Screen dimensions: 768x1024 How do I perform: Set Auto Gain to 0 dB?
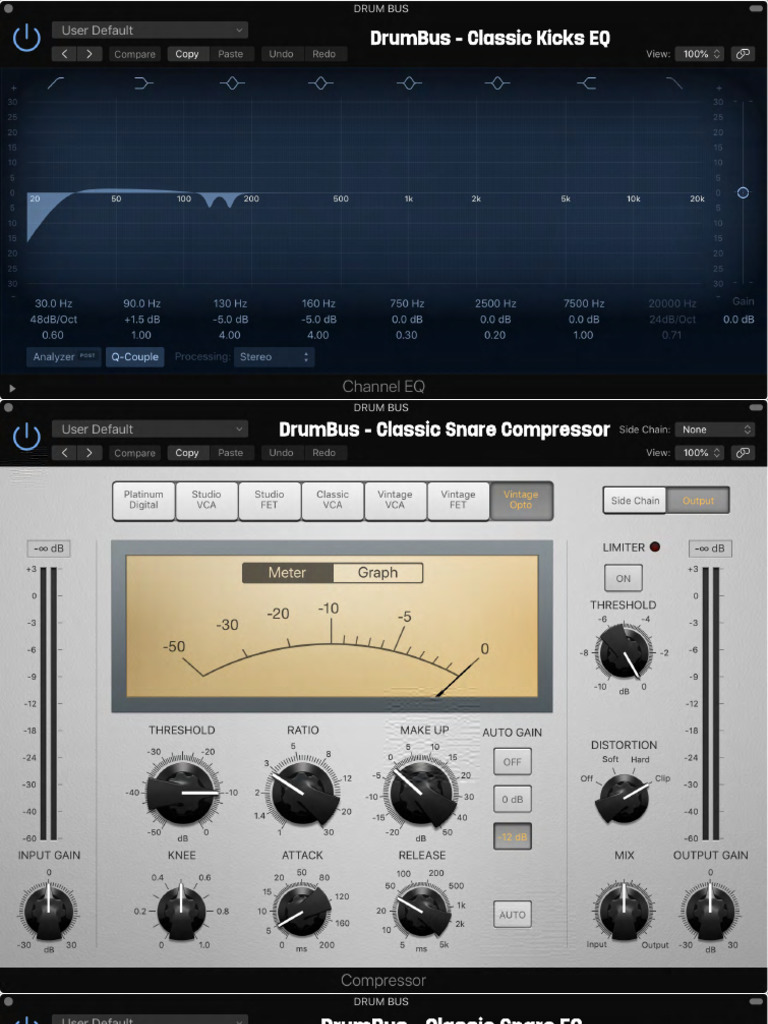[x=512, y=799]
